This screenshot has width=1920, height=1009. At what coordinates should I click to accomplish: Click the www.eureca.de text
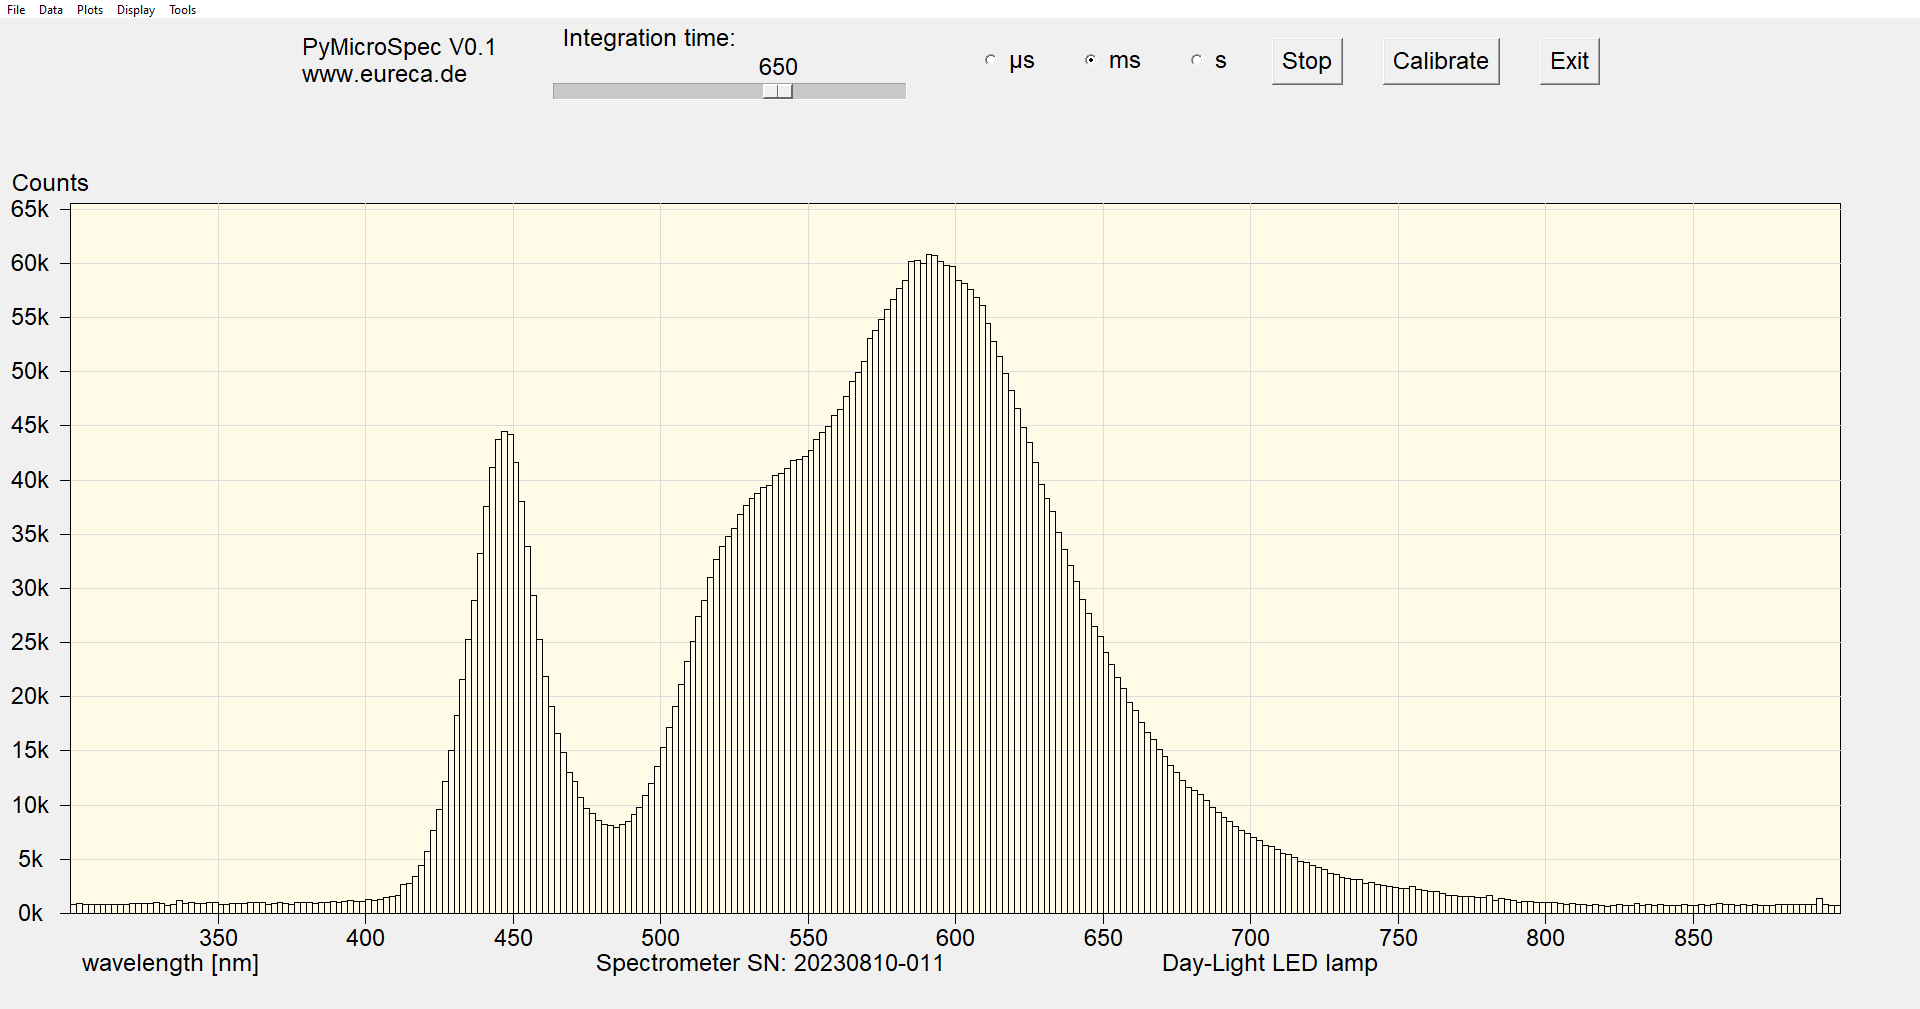(x=384, y=74)
